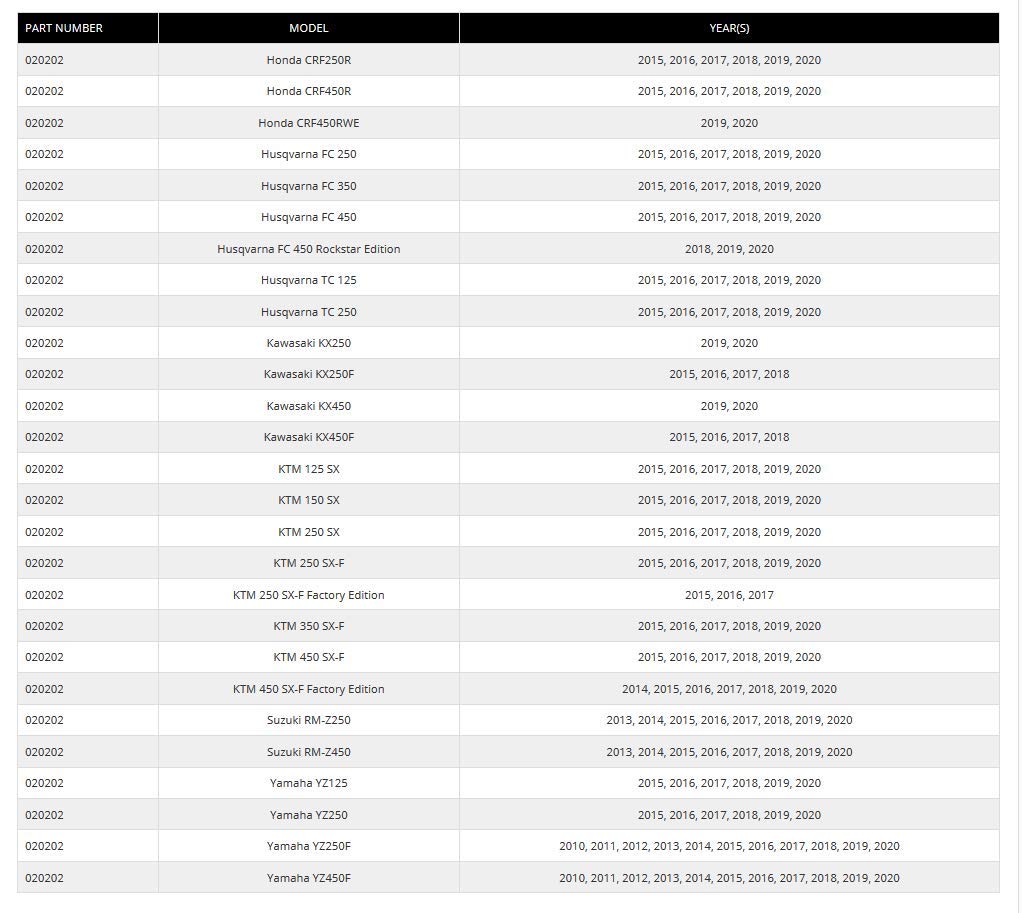Click the years cell for Suzuki RM-Z450

pos(729,752)
